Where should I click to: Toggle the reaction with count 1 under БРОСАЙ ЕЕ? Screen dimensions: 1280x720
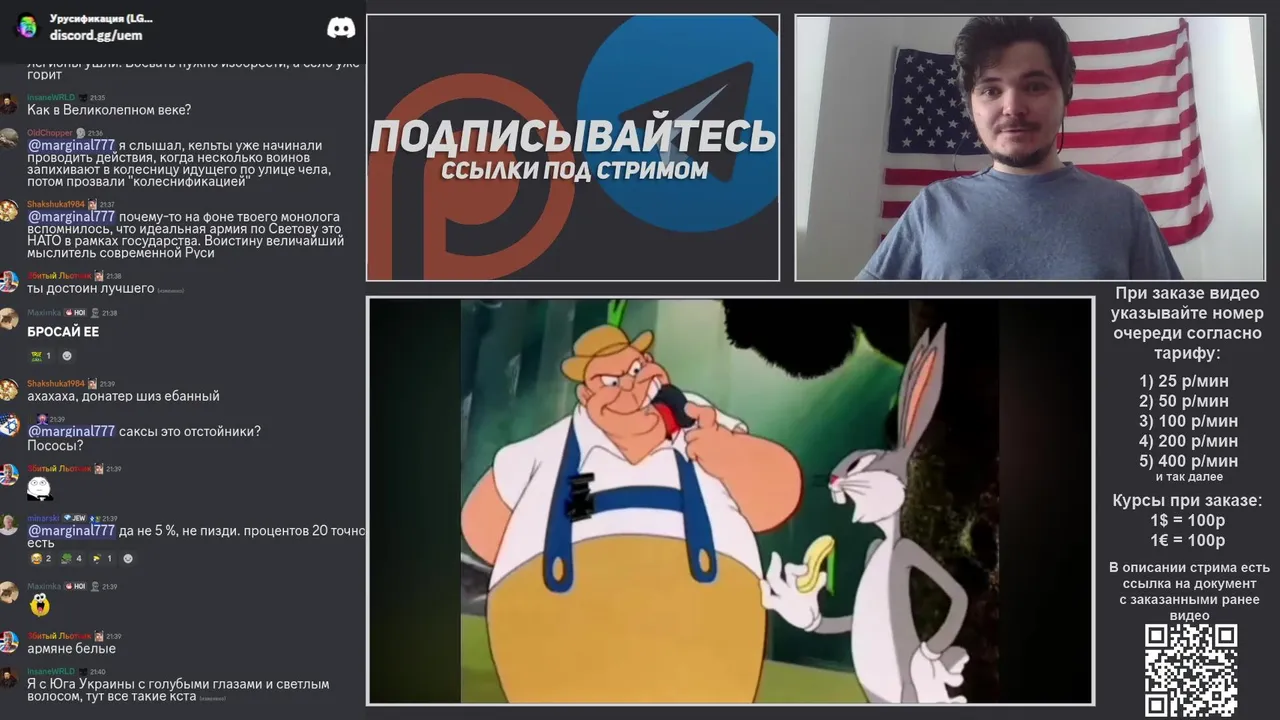41,355
